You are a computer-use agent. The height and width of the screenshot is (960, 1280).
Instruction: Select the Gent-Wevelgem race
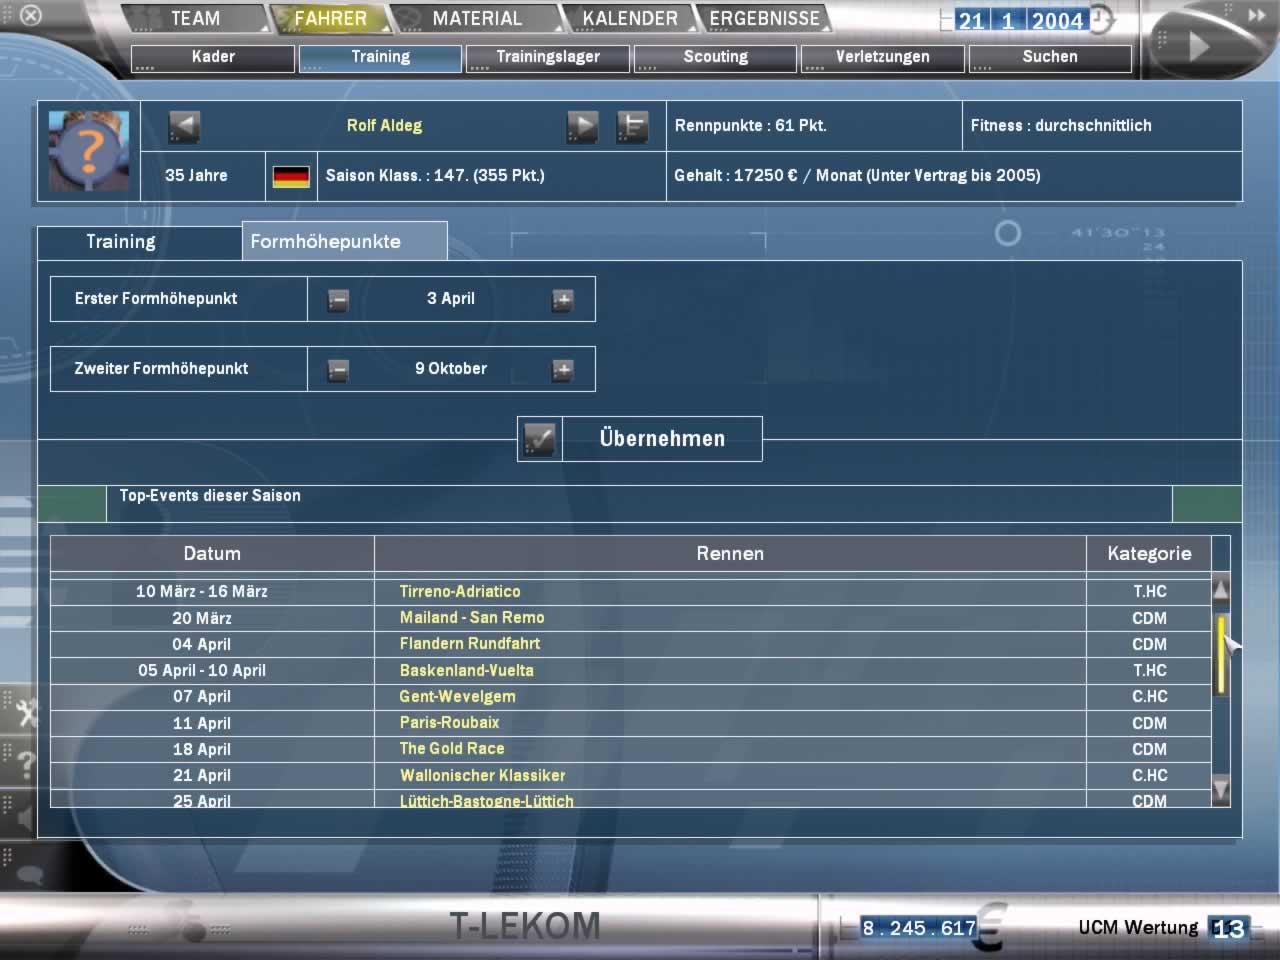458,697
